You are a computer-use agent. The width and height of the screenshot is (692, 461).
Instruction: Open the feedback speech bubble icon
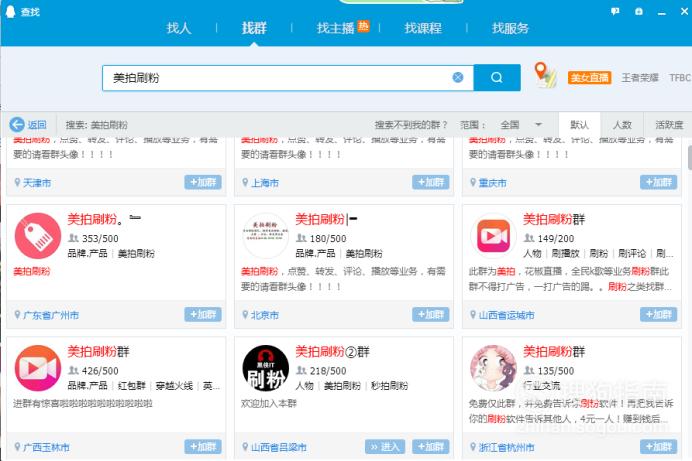pos(615,11)
